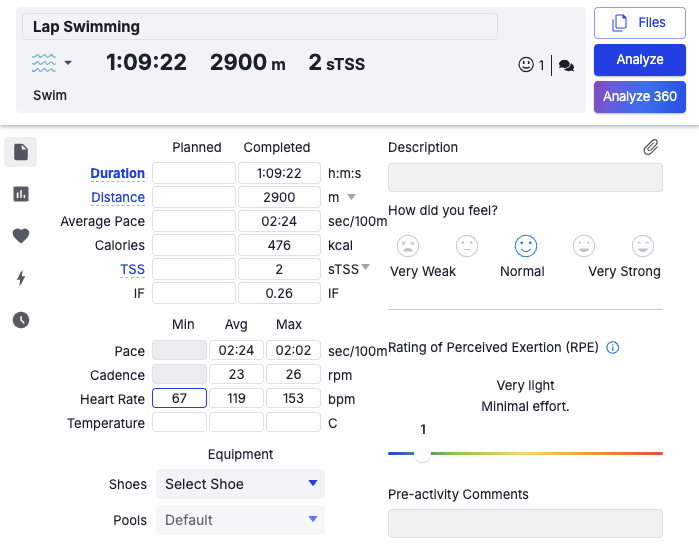
Task: Click the Temperature min field
Action: [x=180, y=422]
